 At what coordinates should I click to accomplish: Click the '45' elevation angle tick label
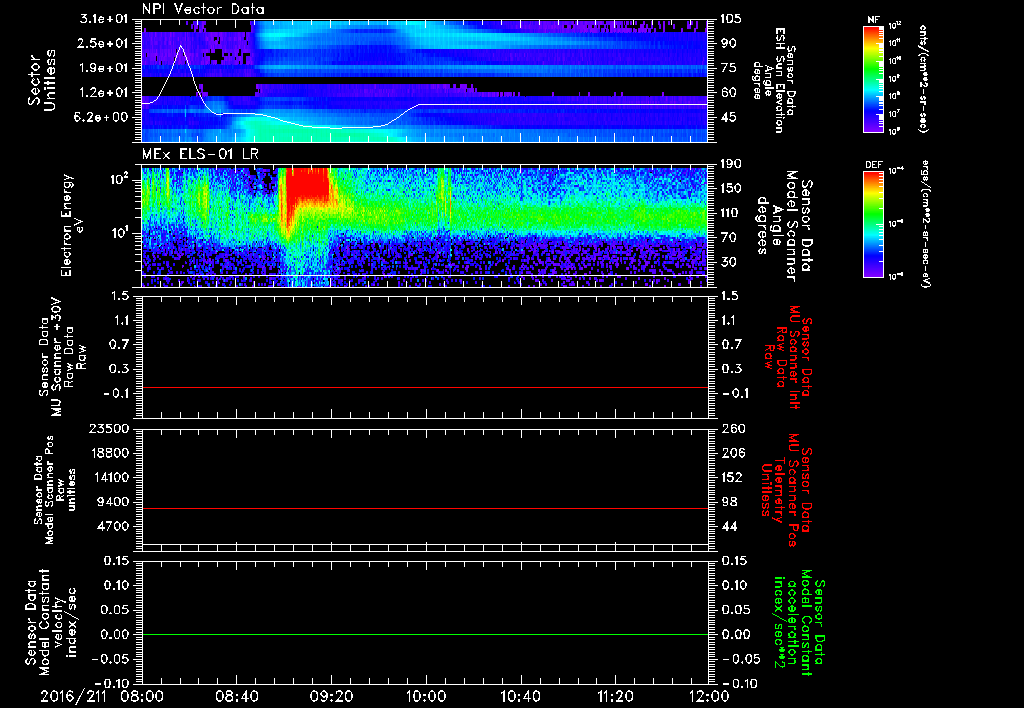[x=729, y=117]
